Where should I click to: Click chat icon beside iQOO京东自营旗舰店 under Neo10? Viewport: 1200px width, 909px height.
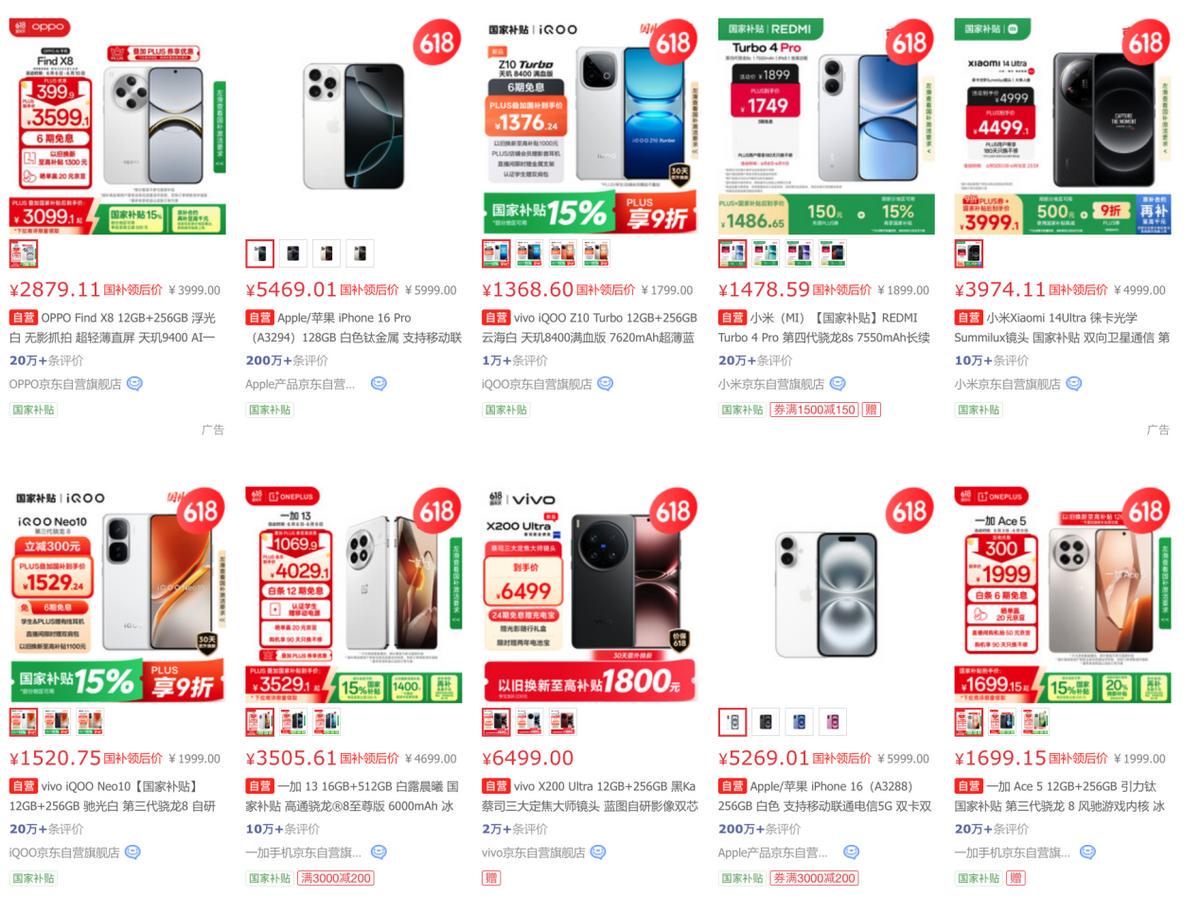pyautogui.click(x=132, y=852)
